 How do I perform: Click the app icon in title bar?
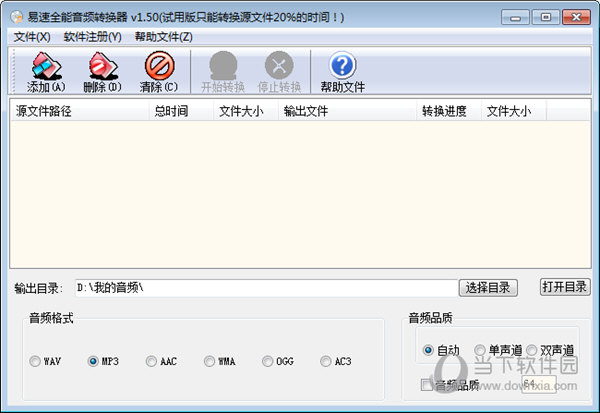coord(16,17)
